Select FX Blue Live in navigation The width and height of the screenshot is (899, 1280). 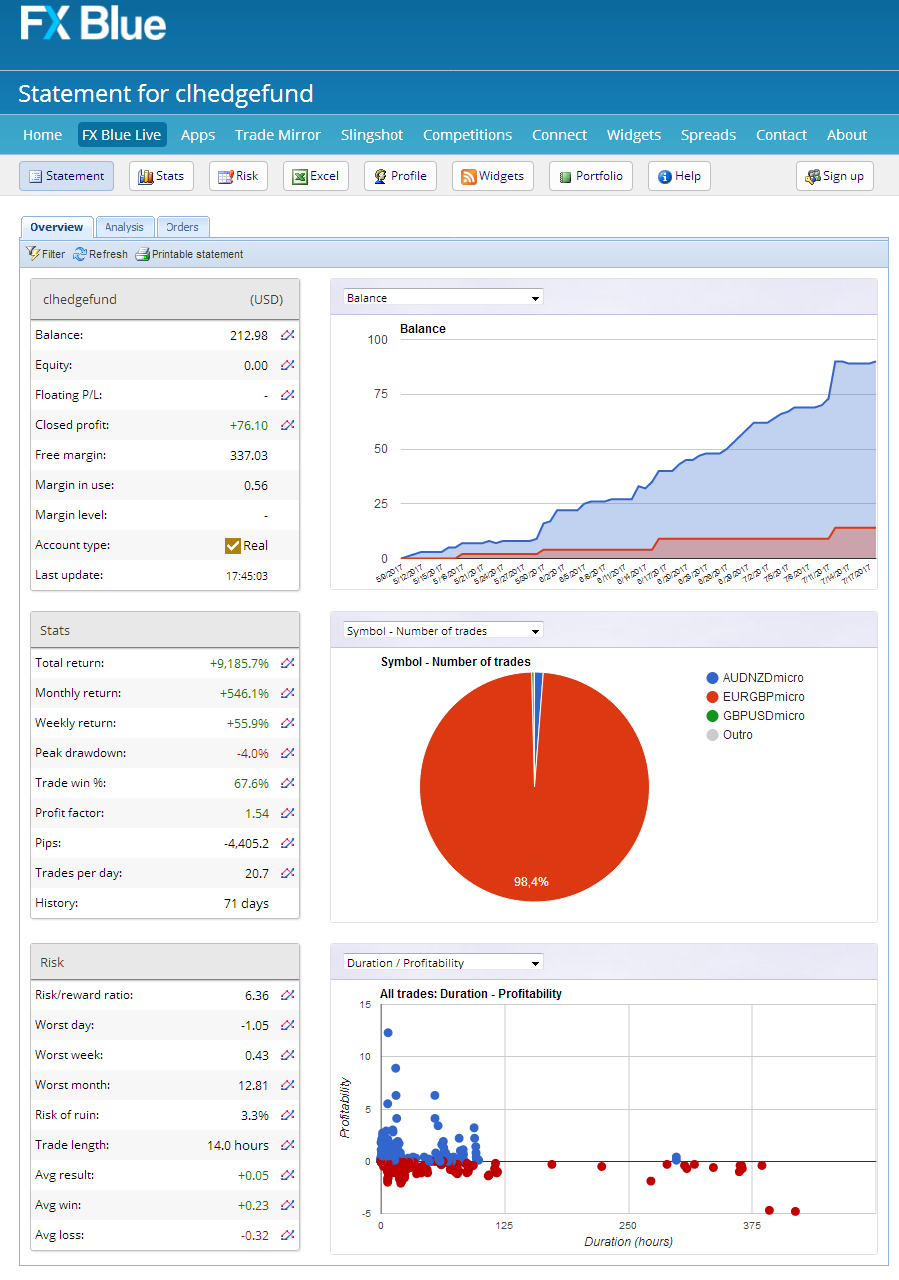coord(122,135)
